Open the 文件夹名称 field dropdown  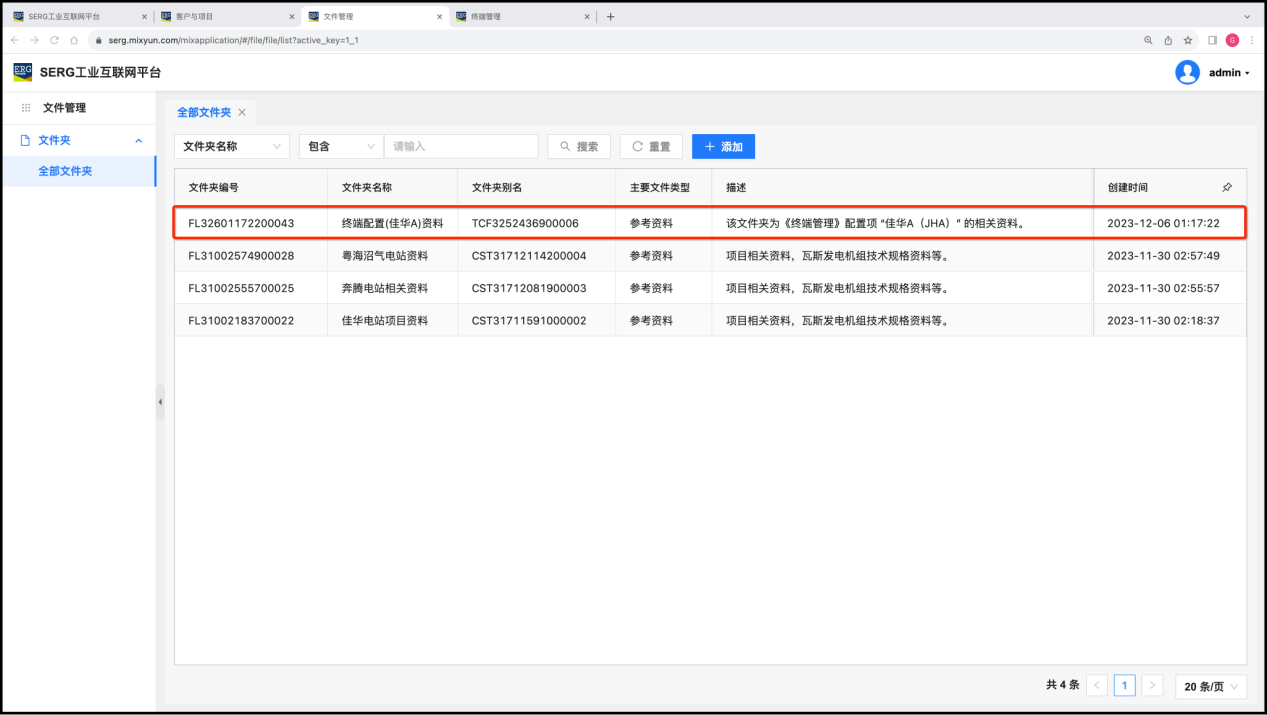[232, 146]
